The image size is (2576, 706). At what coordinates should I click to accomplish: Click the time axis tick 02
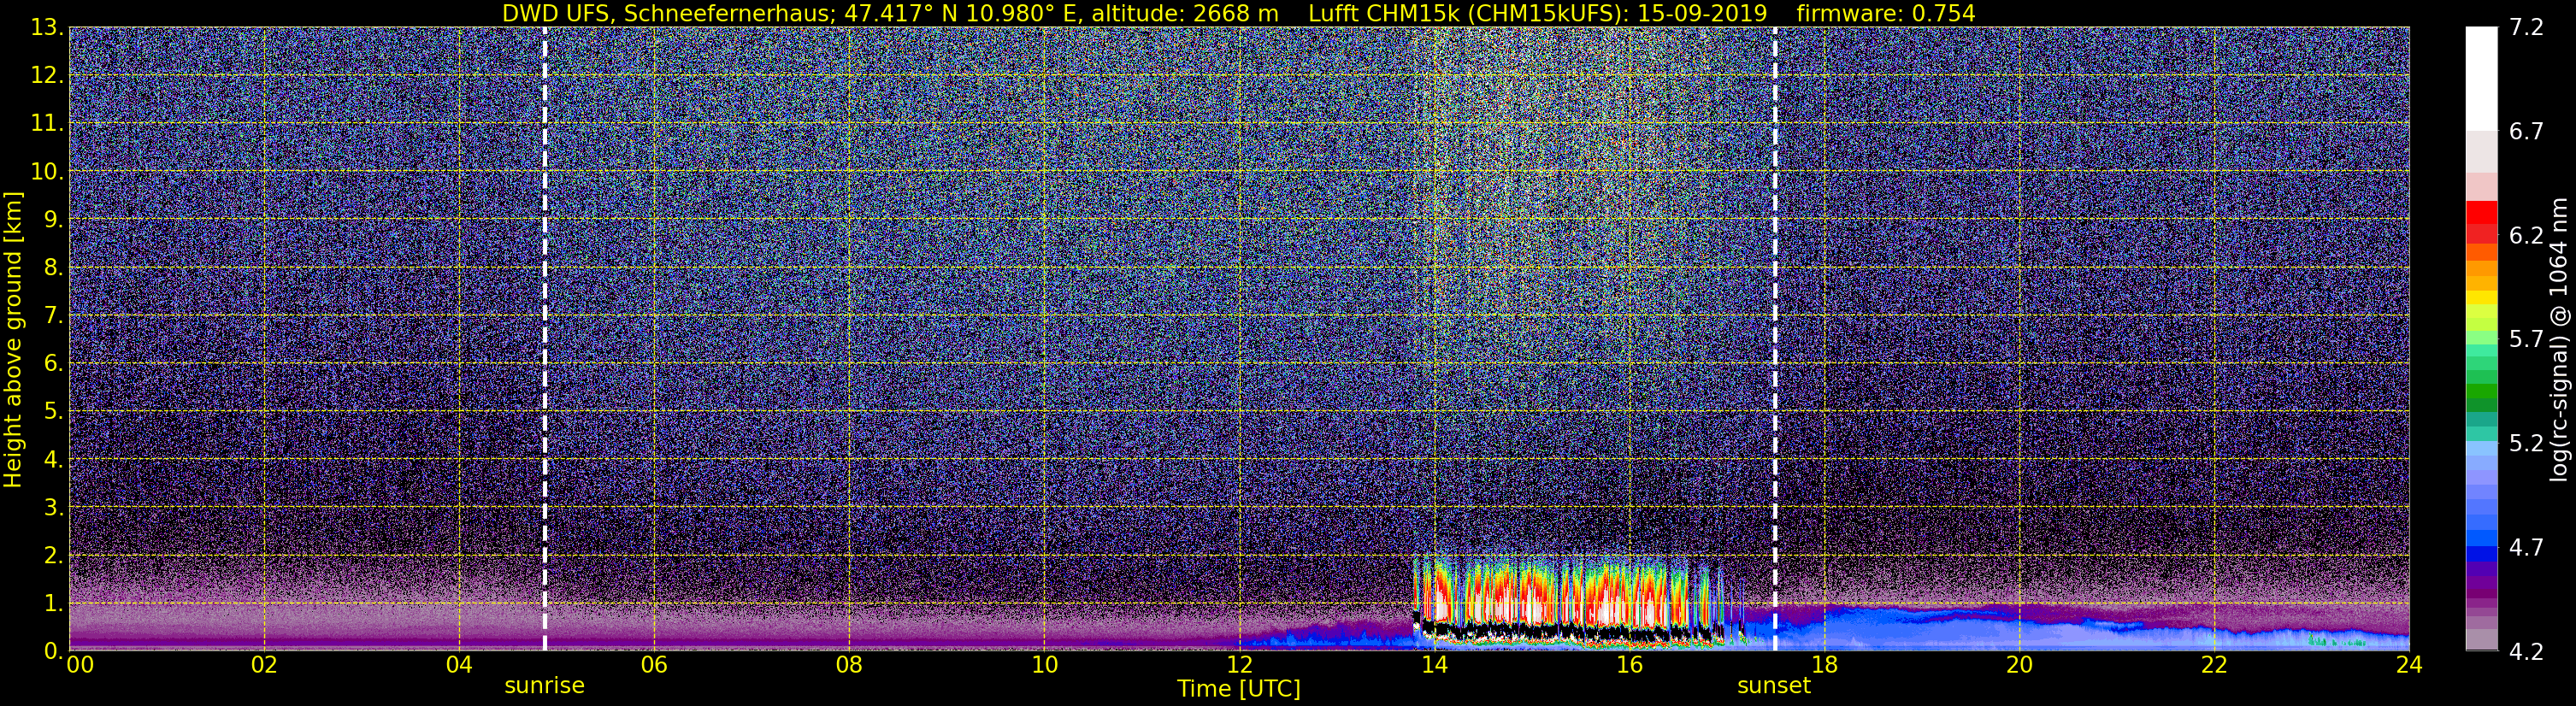point(264,666)
